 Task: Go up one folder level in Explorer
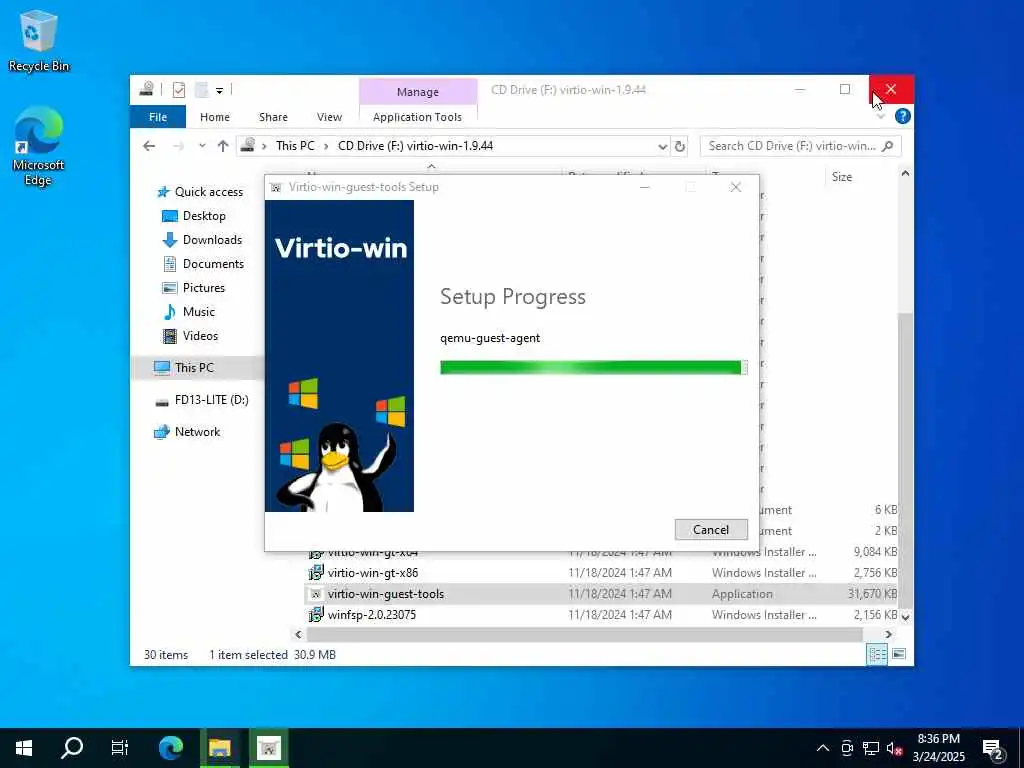point(223,146)
